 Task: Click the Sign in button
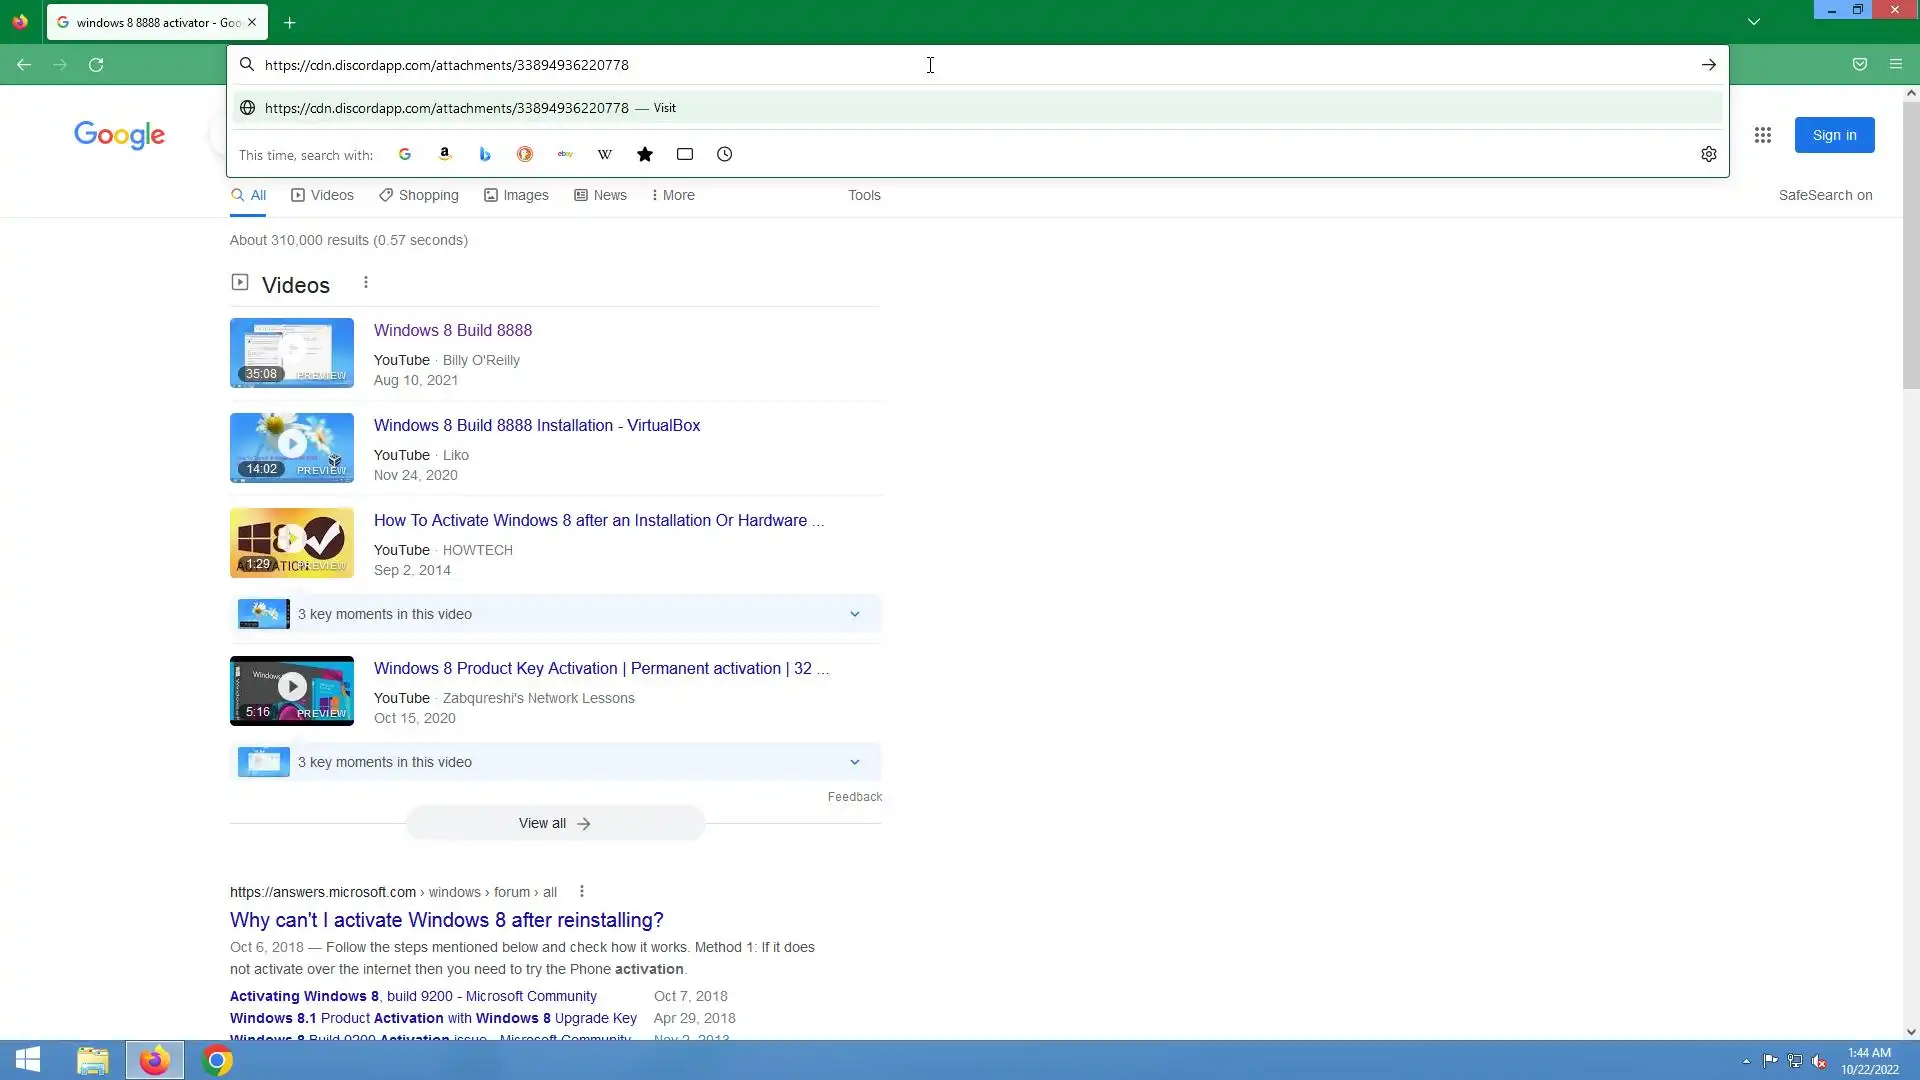pos(1833,135)
